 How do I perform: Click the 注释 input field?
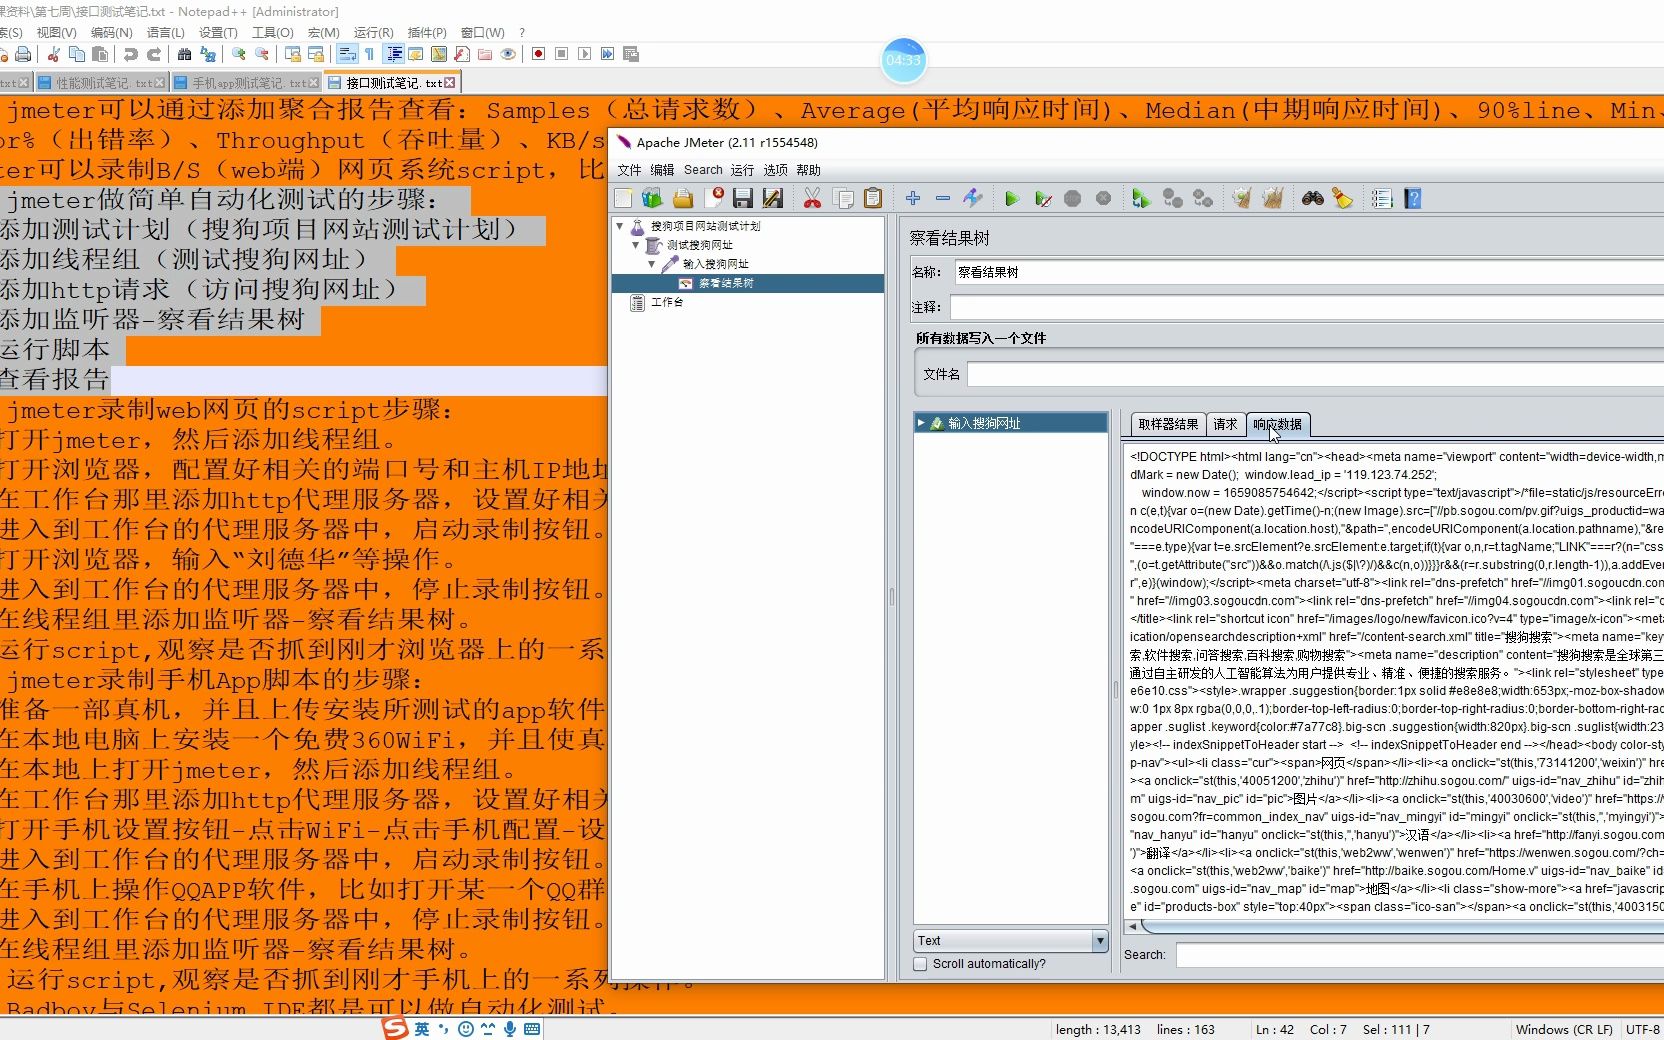tap(1306, 307)
